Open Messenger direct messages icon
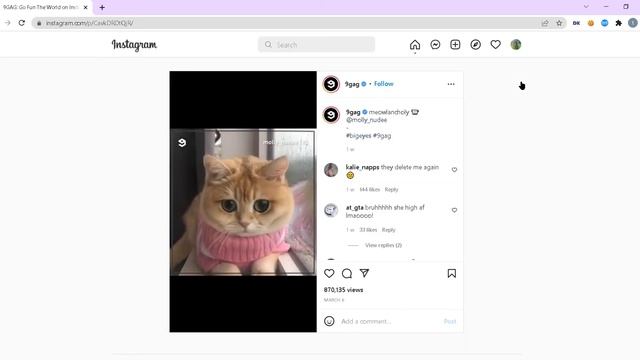Viewport: 640px width, 360px height. pyautogui.click(x=435, y=44)
